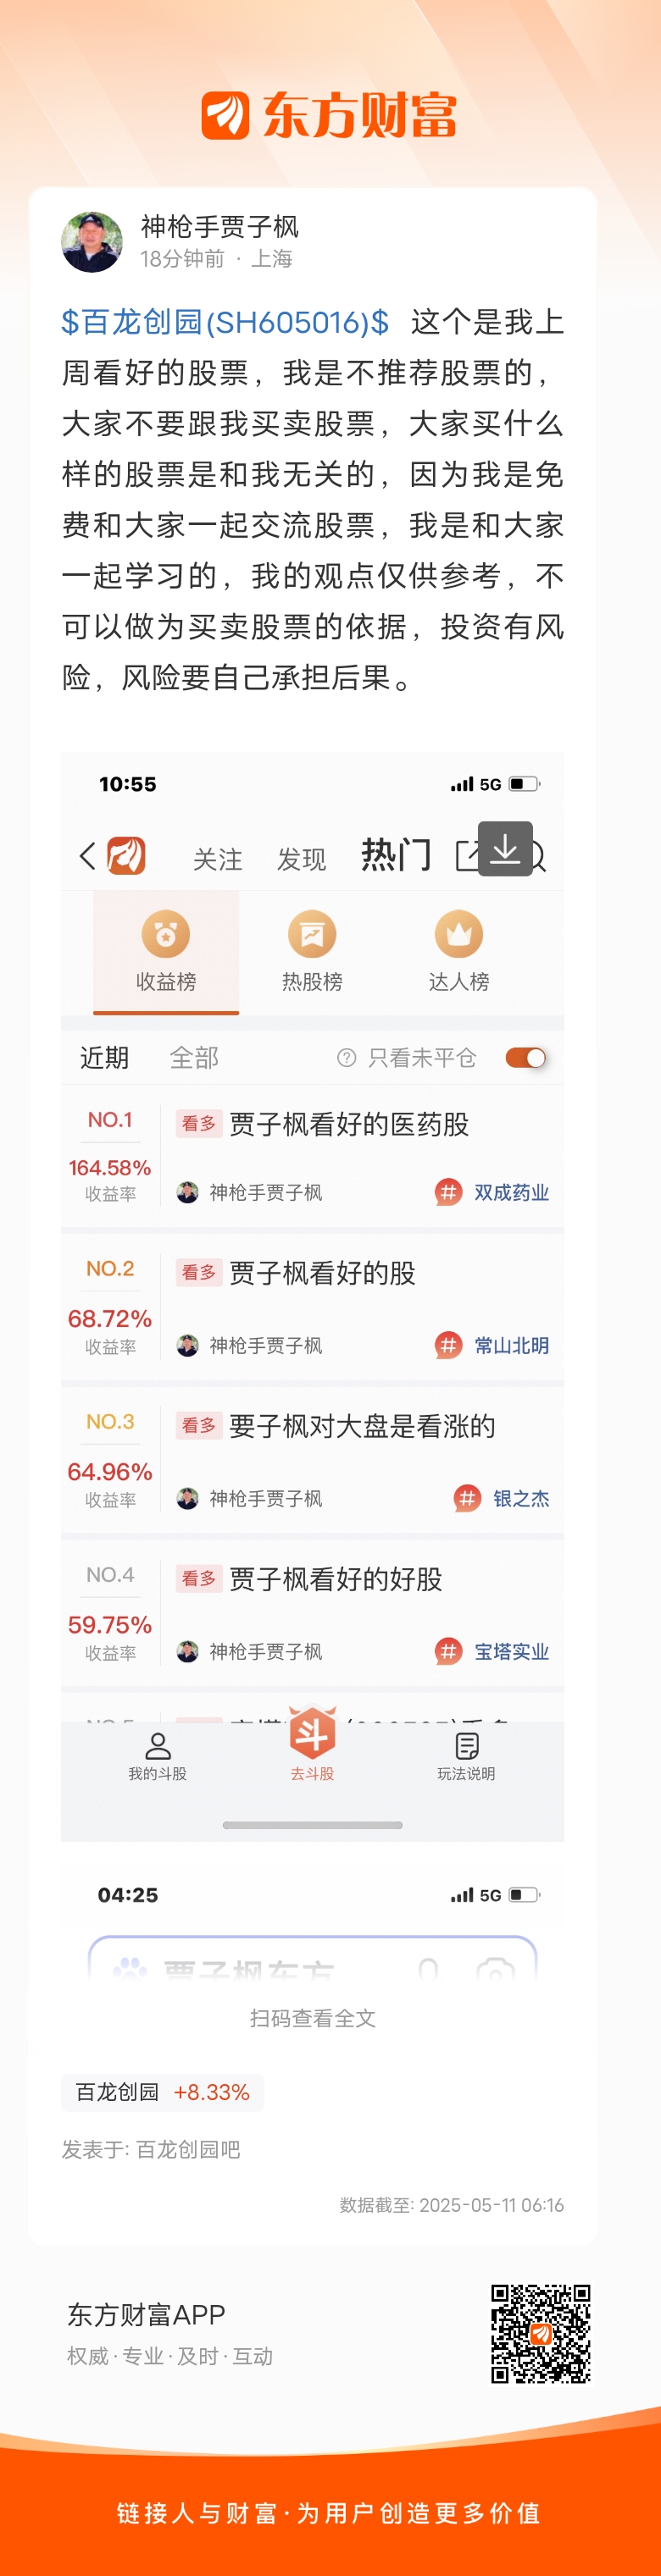Viewport: 661px width, 2576px height.
Task: Toggle the 只看未平仓 switch
Action: click(x=525, y=1058)
